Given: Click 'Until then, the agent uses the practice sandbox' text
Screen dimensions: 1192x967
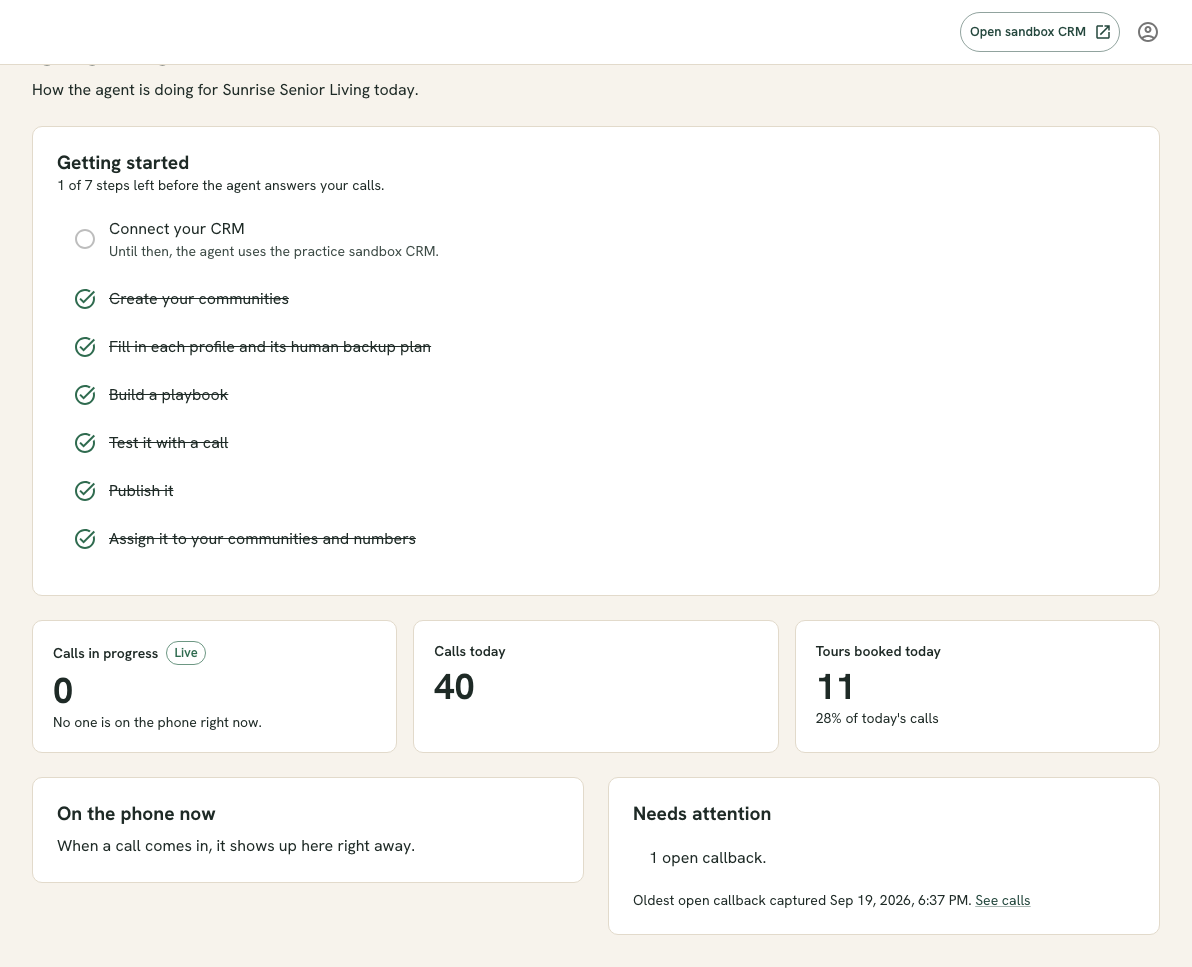Looking at the screenshot, I should point(274,251).
